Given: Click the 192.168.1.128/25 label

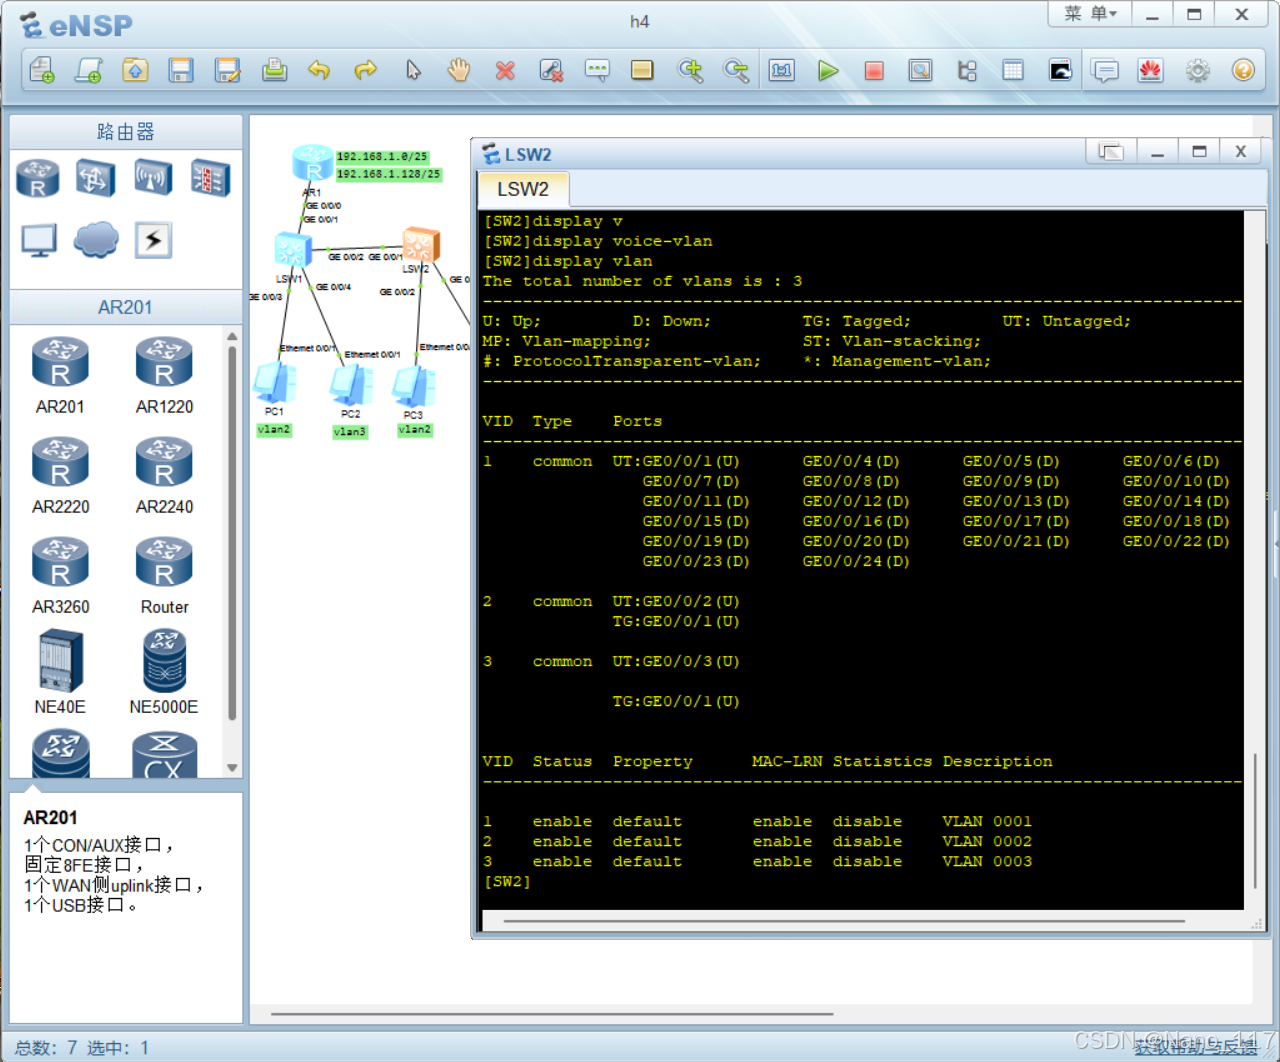Looking at the screenshot, I should 389,174.
